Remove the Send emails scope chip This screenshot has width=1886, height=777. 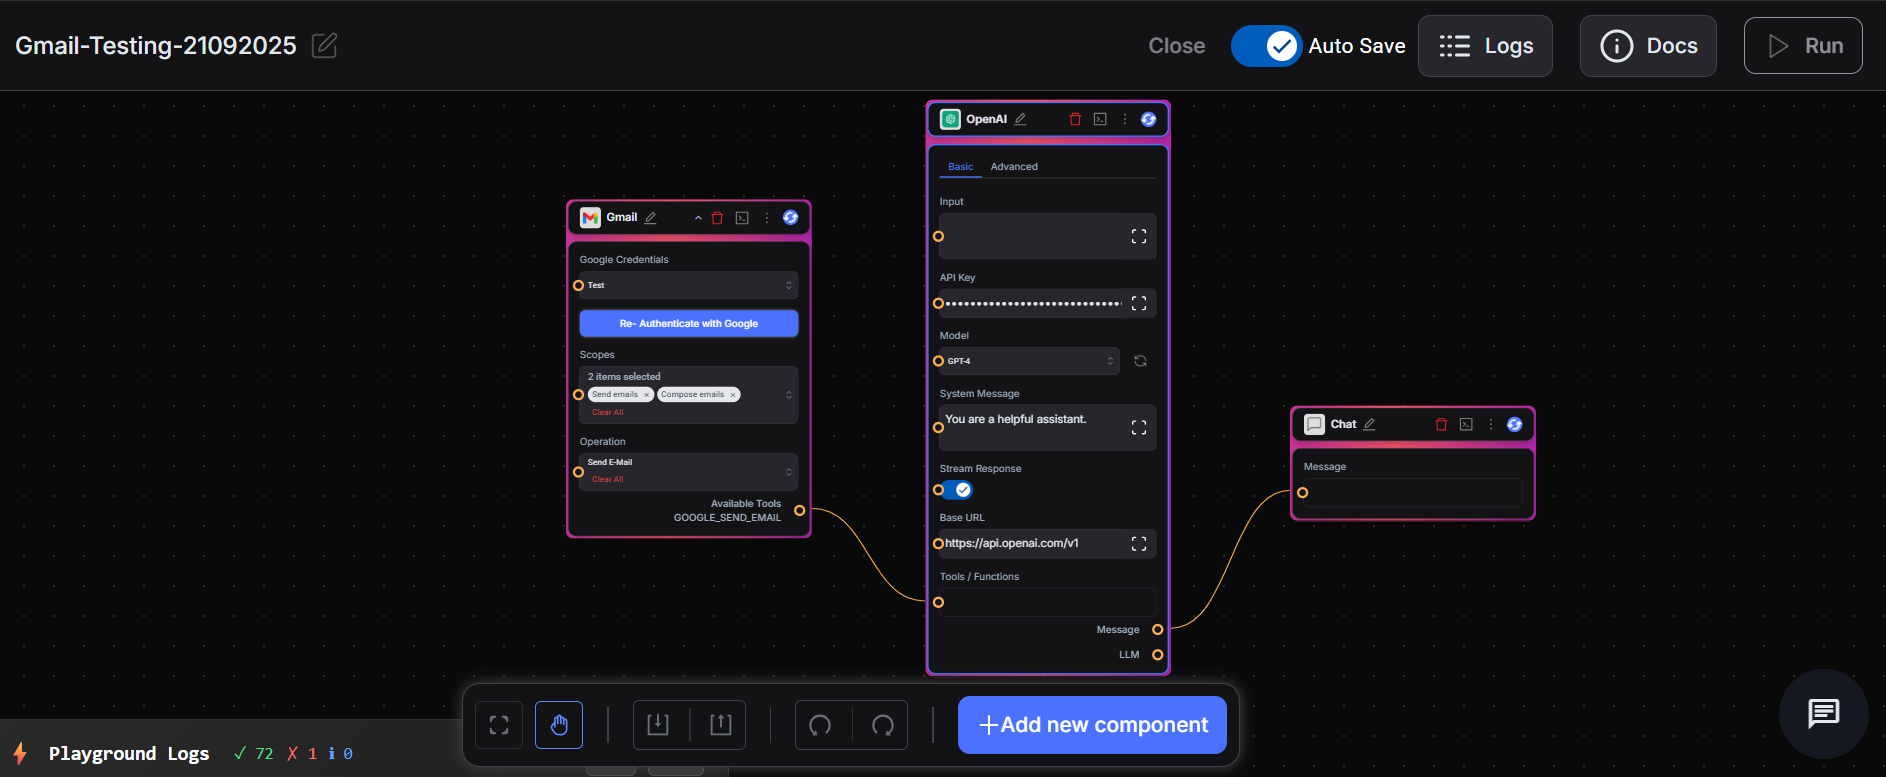[x=647, y=395]
